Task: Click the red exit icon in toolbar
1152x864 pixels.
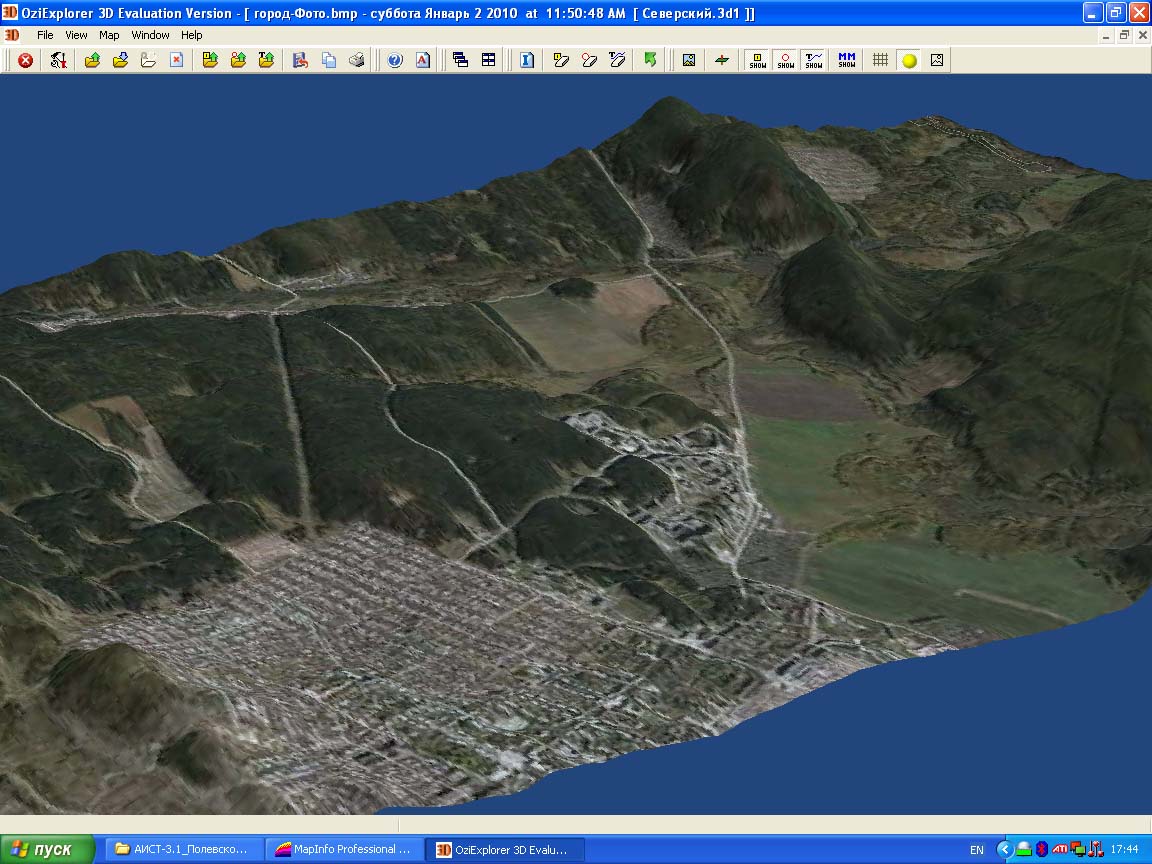Action: tap(26, 60)
